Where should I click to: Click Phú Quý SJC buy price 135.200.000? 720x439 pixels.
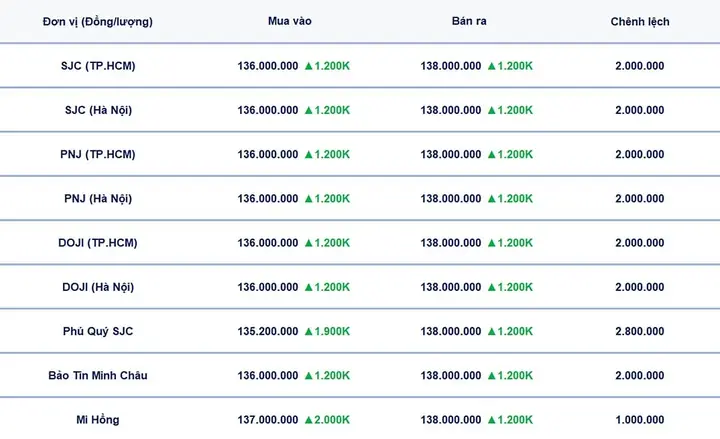(x=268, y=332)
